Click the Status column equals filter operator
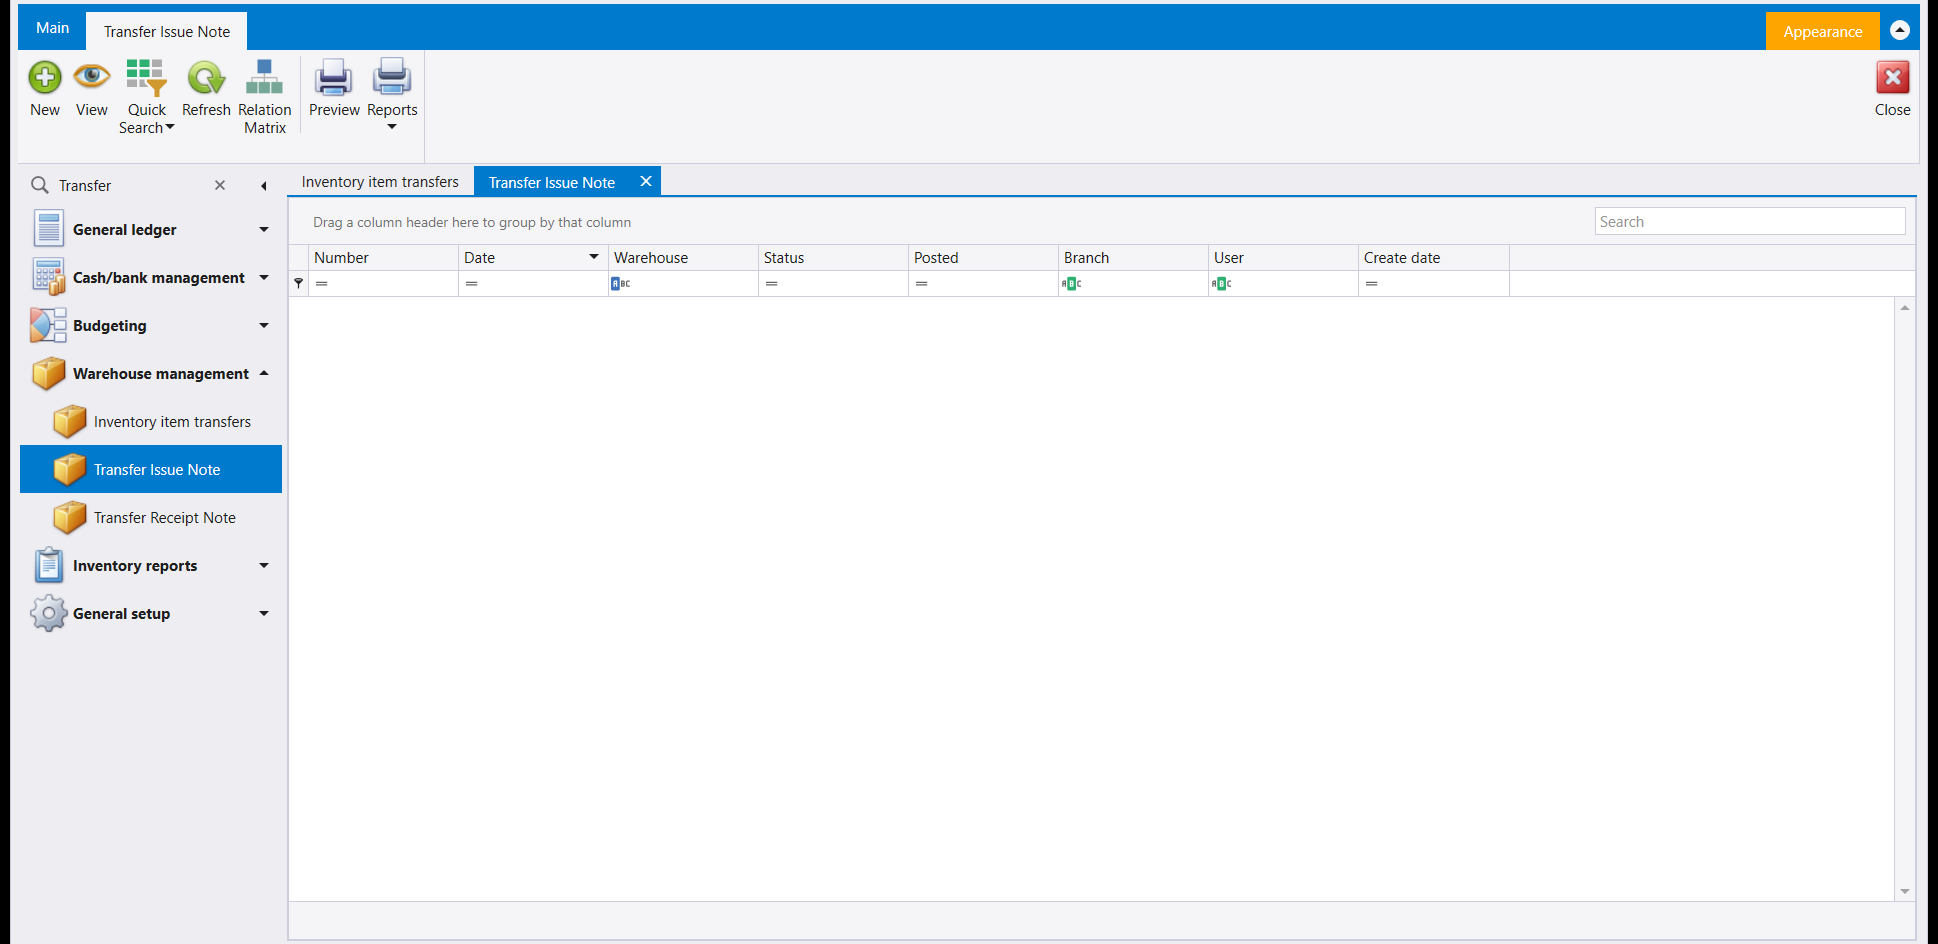This screenshot has height=944, width=1938. pyautogui.click(x=771, y=284)
